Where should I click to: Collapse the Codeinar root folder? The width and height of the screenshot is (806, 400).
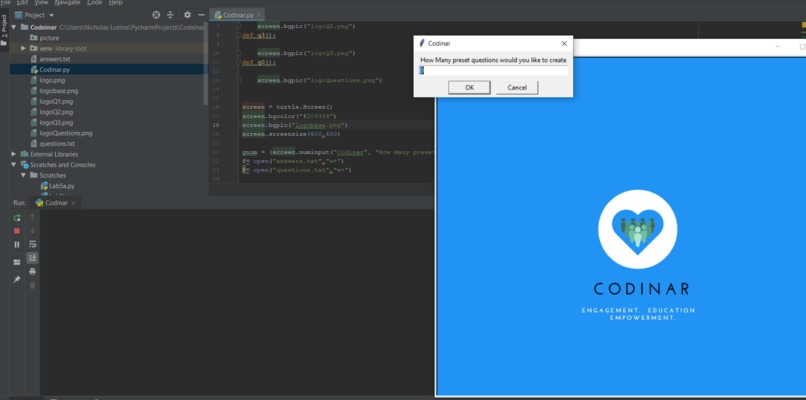click(13, 27)
